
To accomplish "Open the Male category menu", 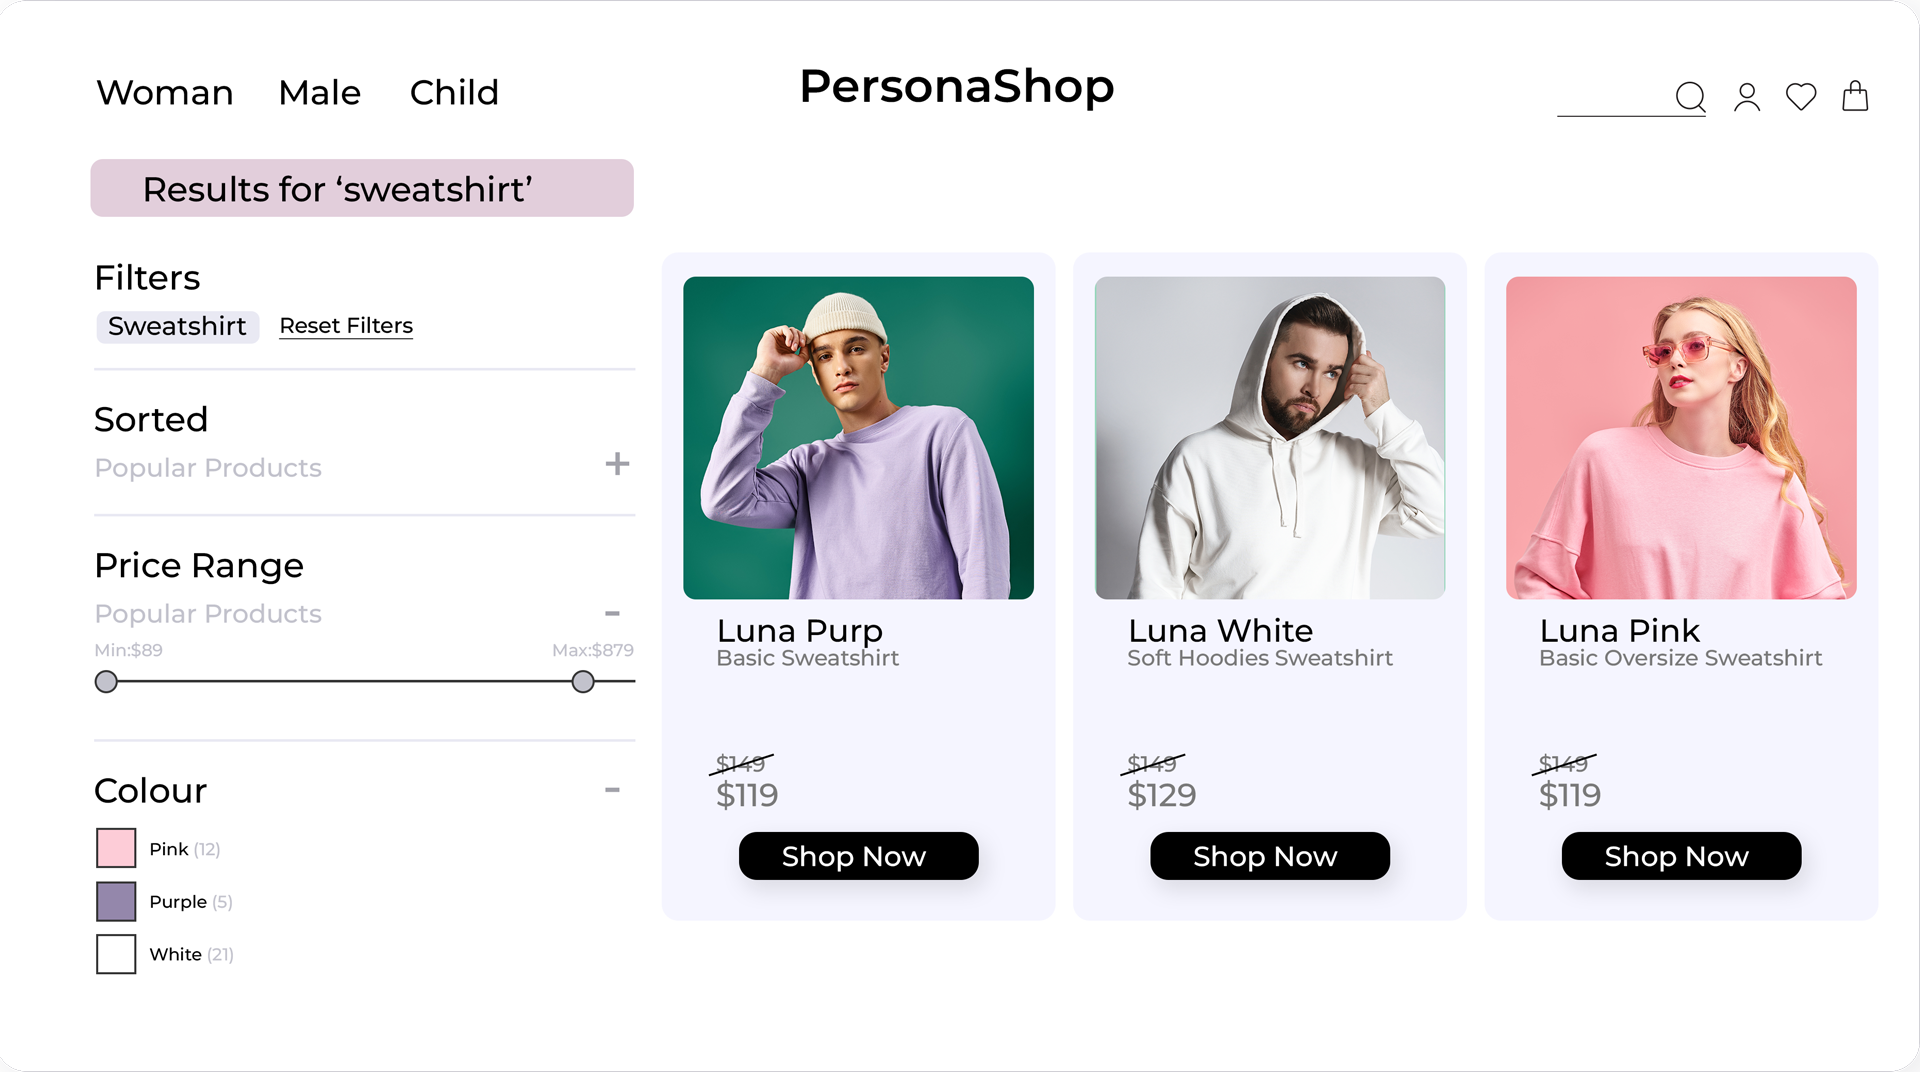I will point(319,93).
